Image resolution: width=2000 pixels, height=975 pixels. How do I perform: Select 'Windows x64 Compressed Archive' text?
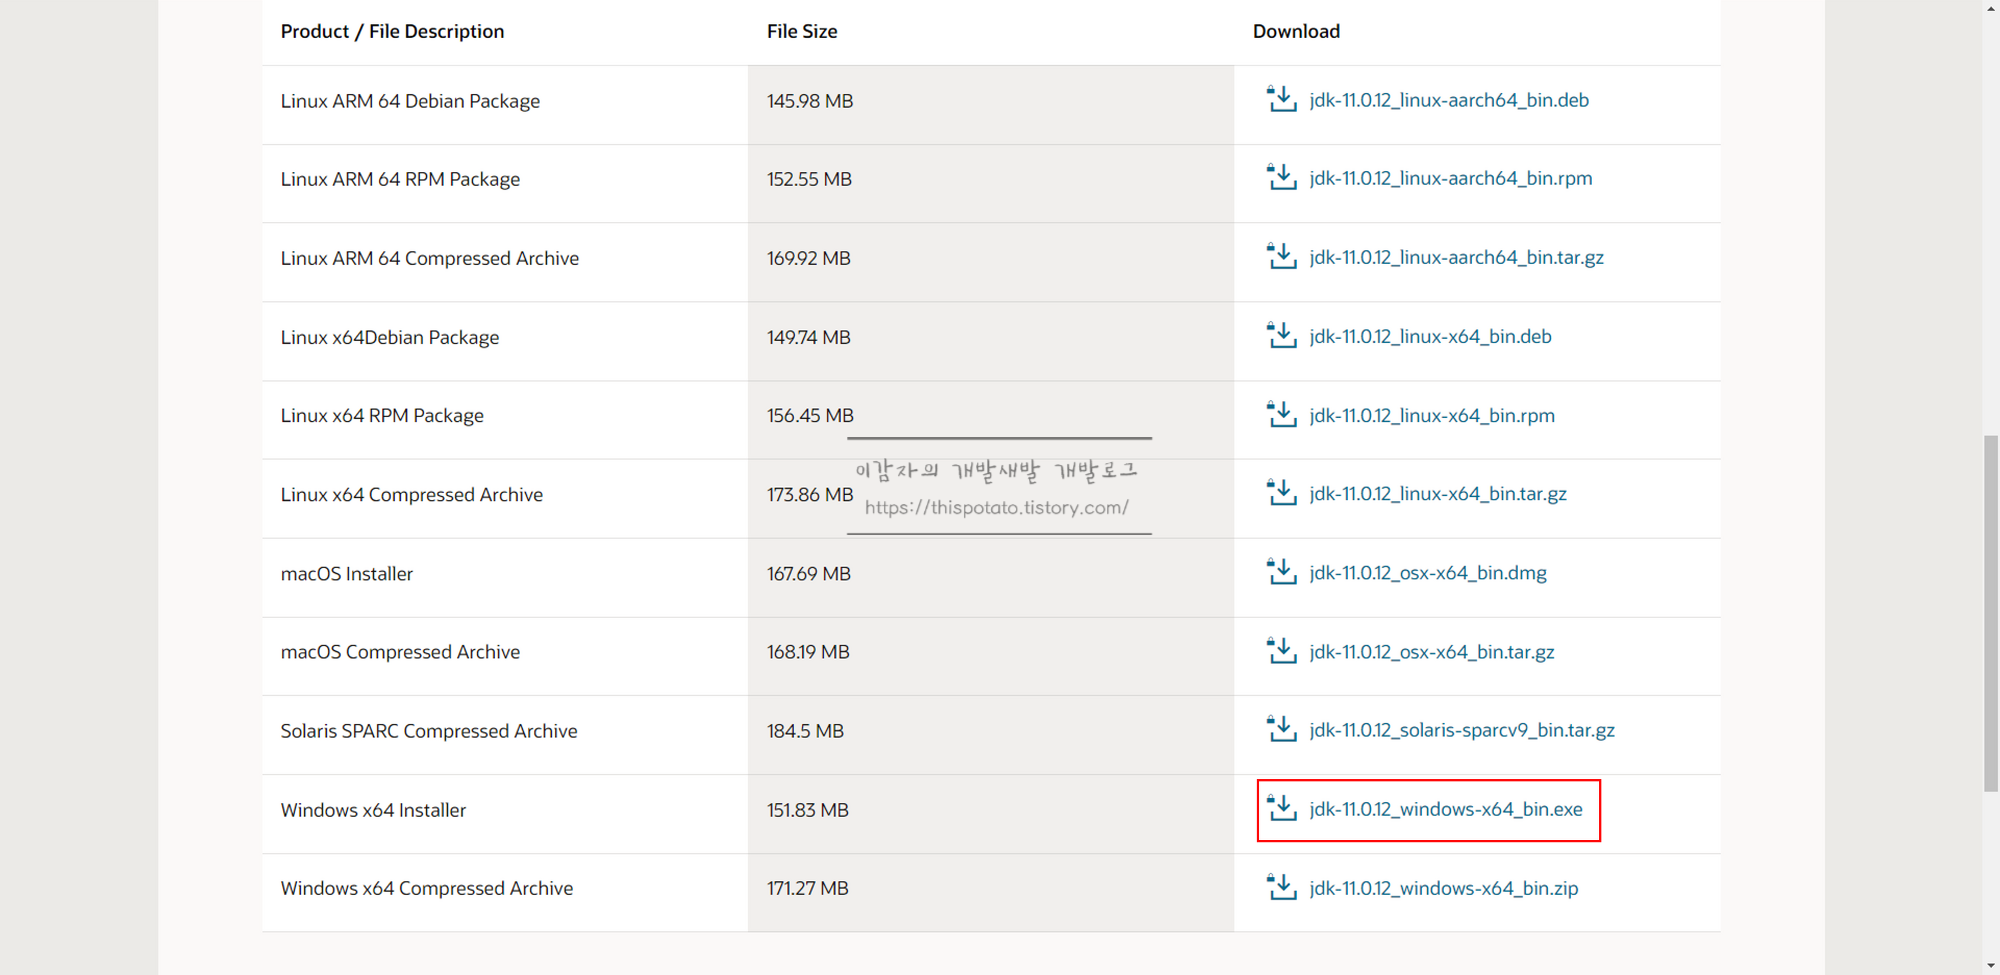pyautogui.click(x=427, y=888)
